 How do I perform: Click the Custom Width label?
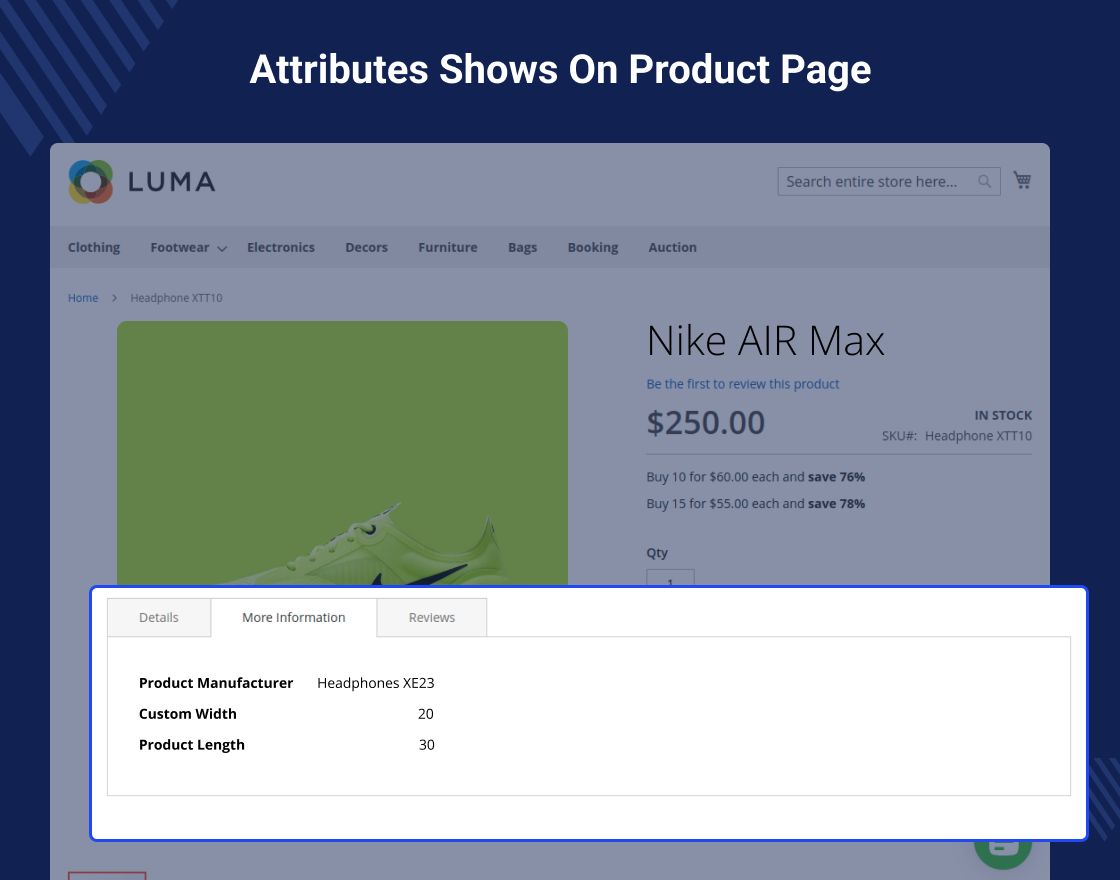[187, 714]
